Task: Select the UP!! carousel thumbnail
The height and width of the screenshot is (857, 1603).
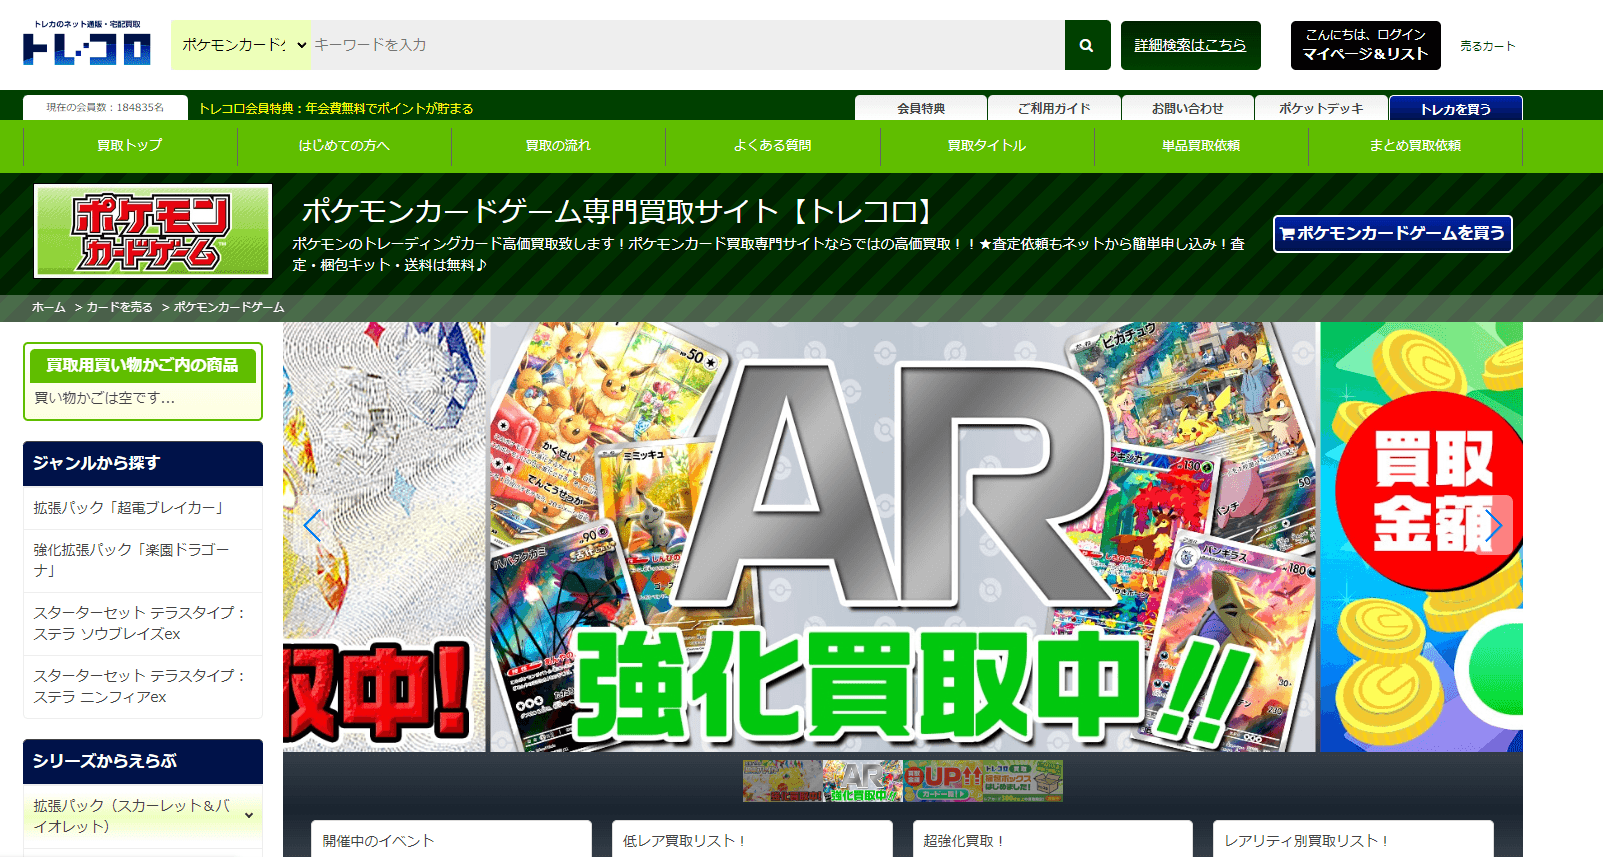Action: (943, 781)
